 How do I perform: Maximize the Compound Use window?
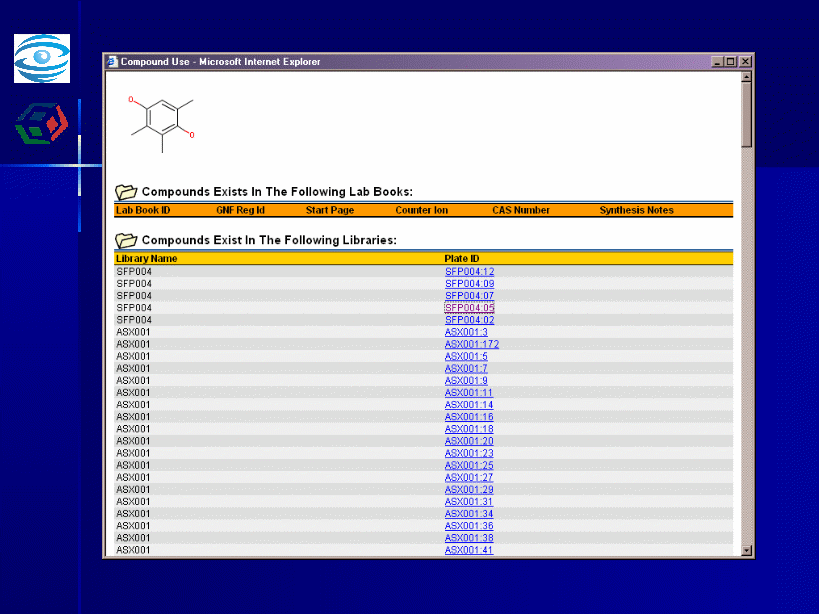pyautogui.click(x=732, y=62)
